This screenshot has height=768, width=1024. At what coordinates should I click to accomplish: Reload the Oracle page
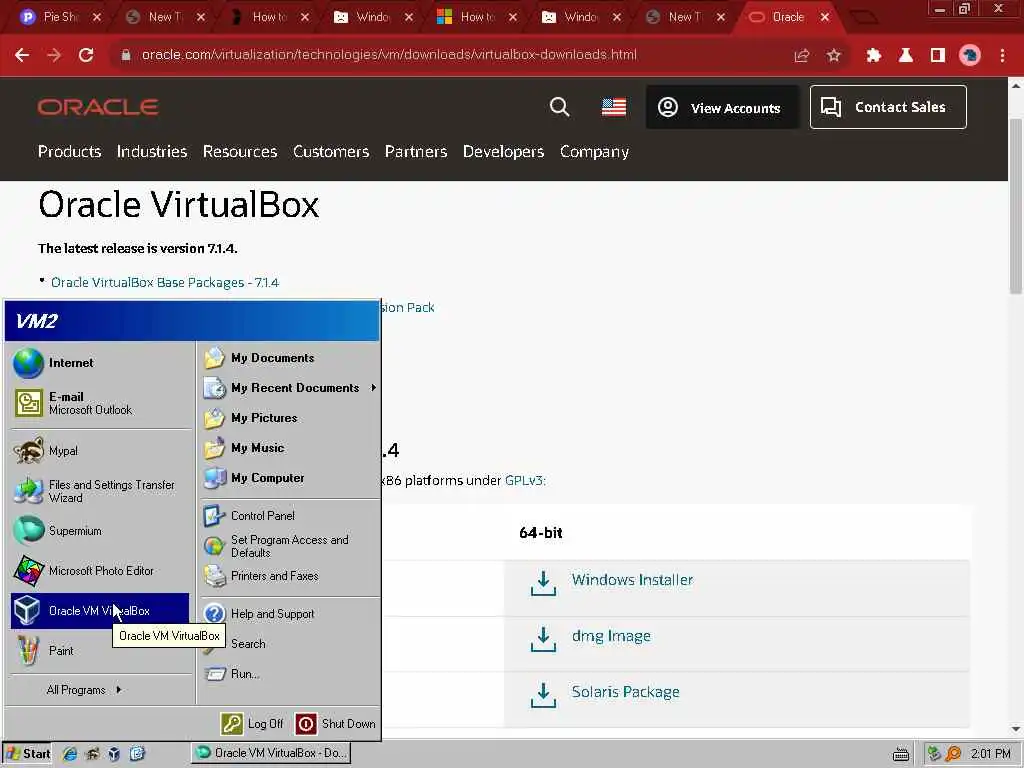click(x=86, y=55)
